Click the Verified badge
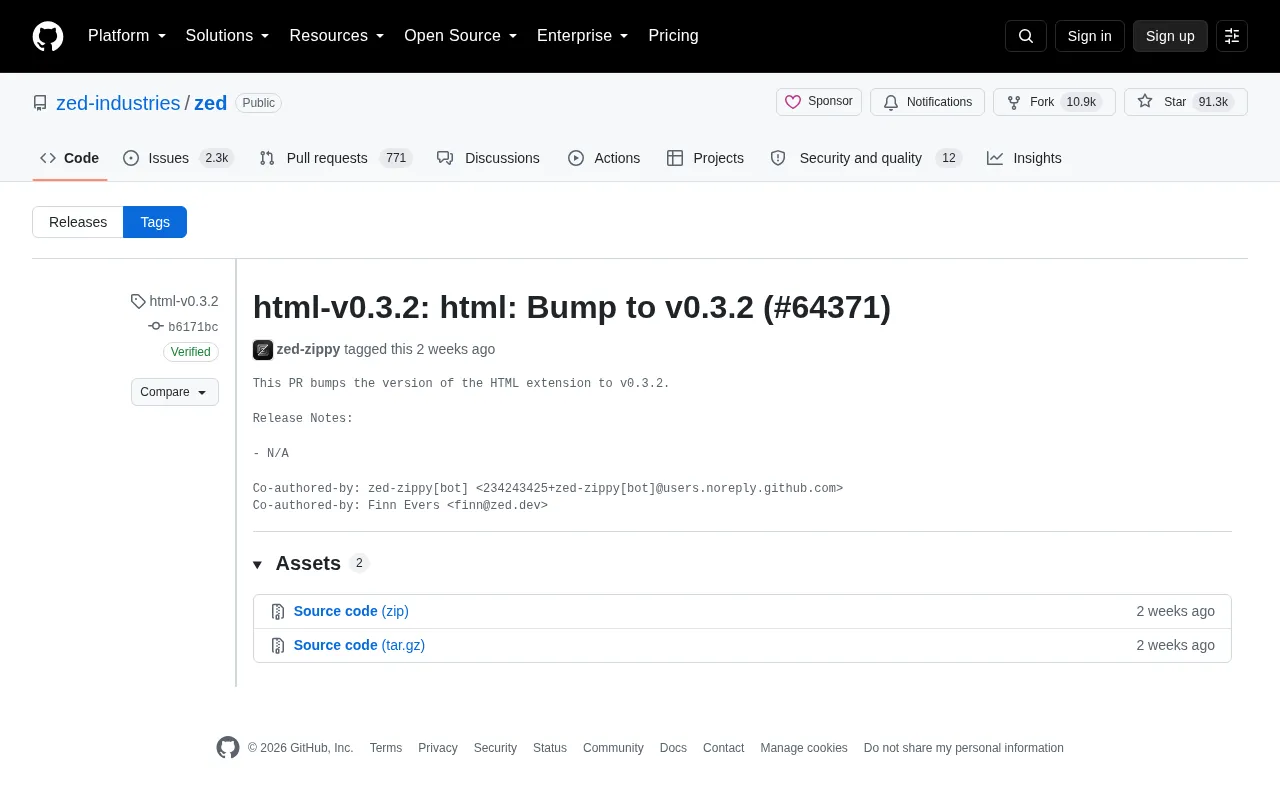This screenshot has width=1280, height=800. (191, 352)
